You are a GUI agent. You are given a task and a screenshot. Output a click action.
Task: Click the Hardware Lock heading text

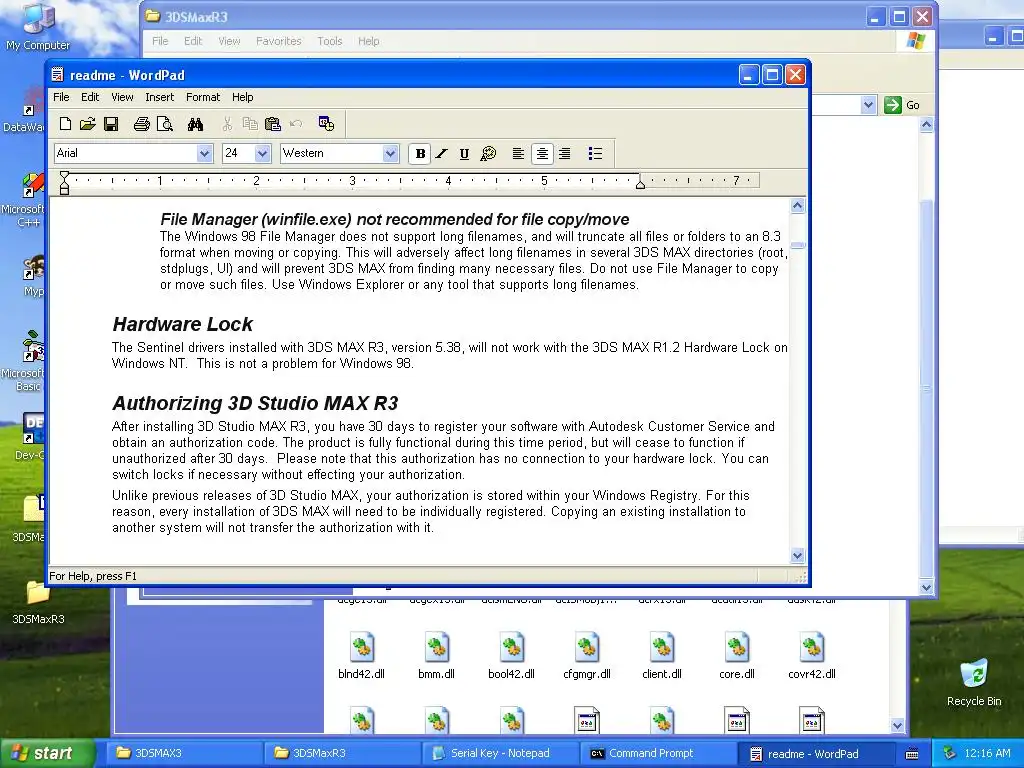coord(182,324)
